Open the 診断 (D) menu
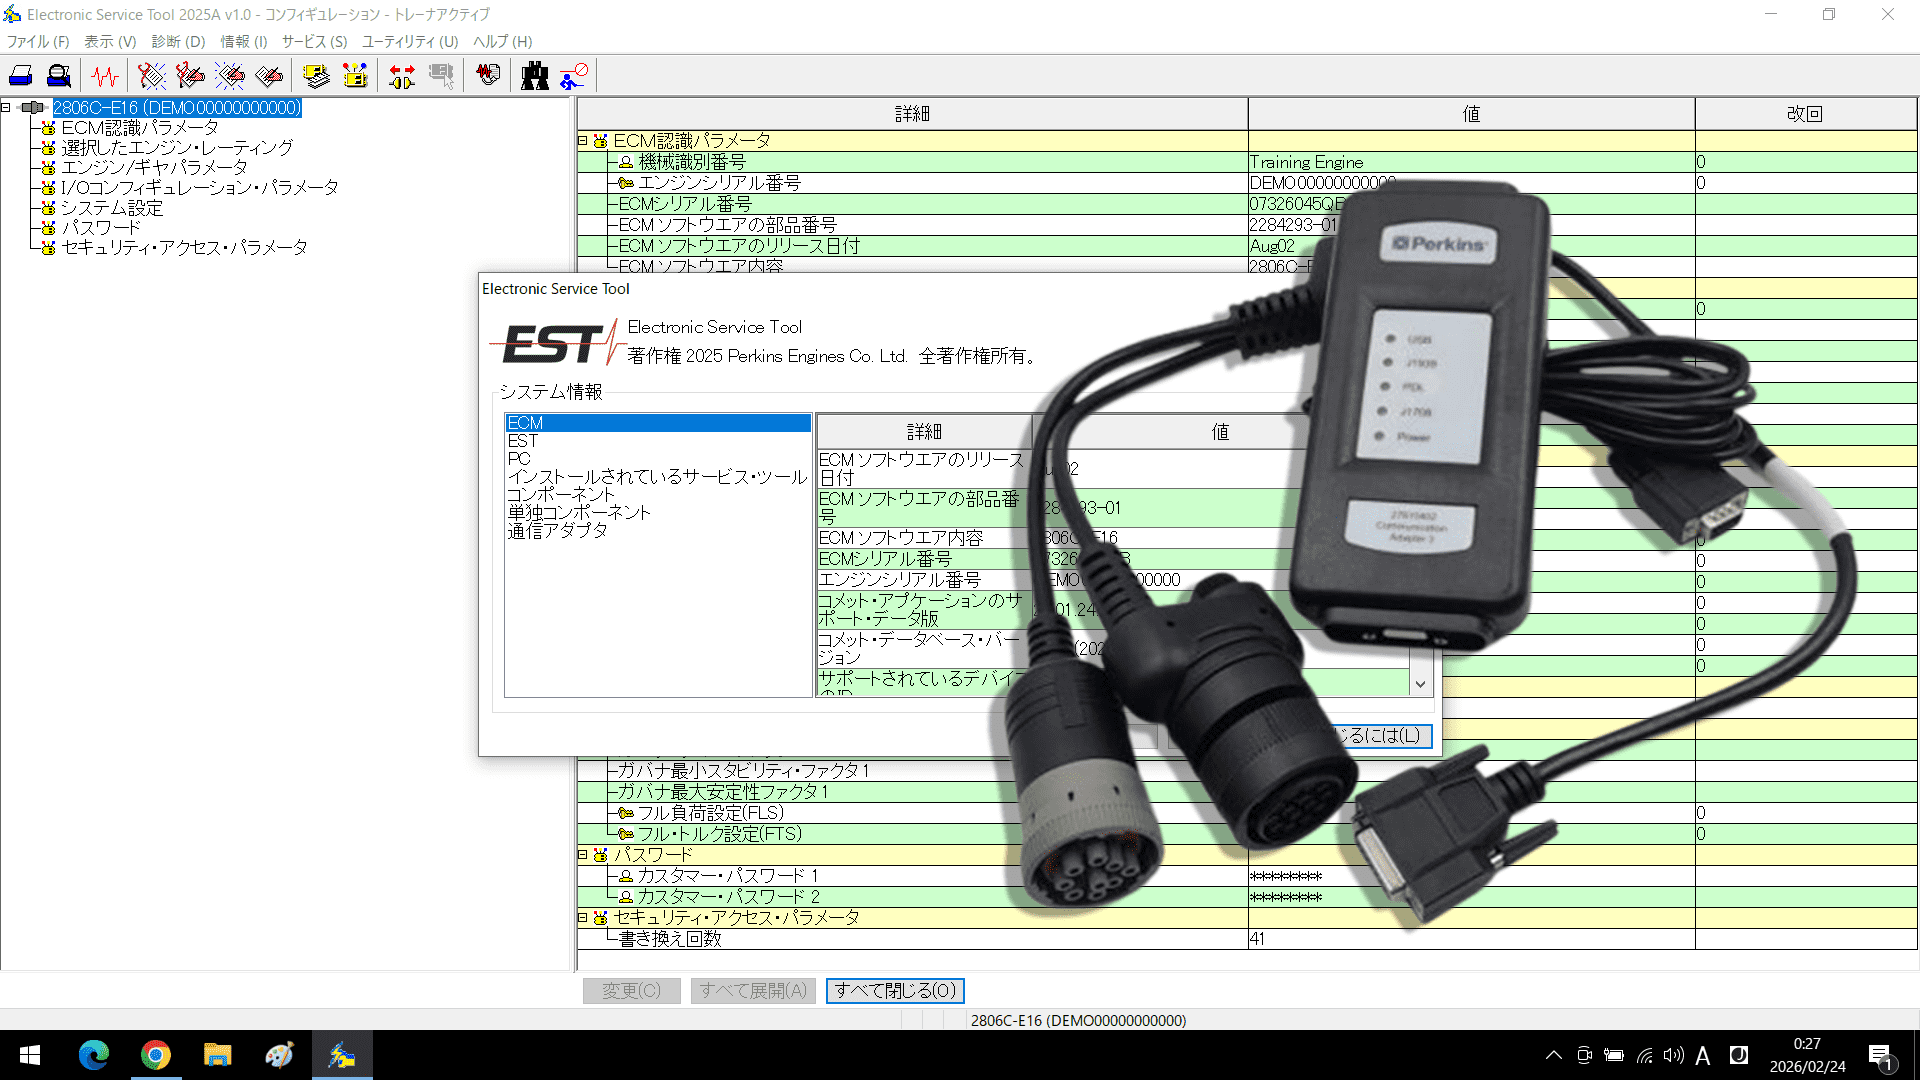 click(x=178, y=41)
